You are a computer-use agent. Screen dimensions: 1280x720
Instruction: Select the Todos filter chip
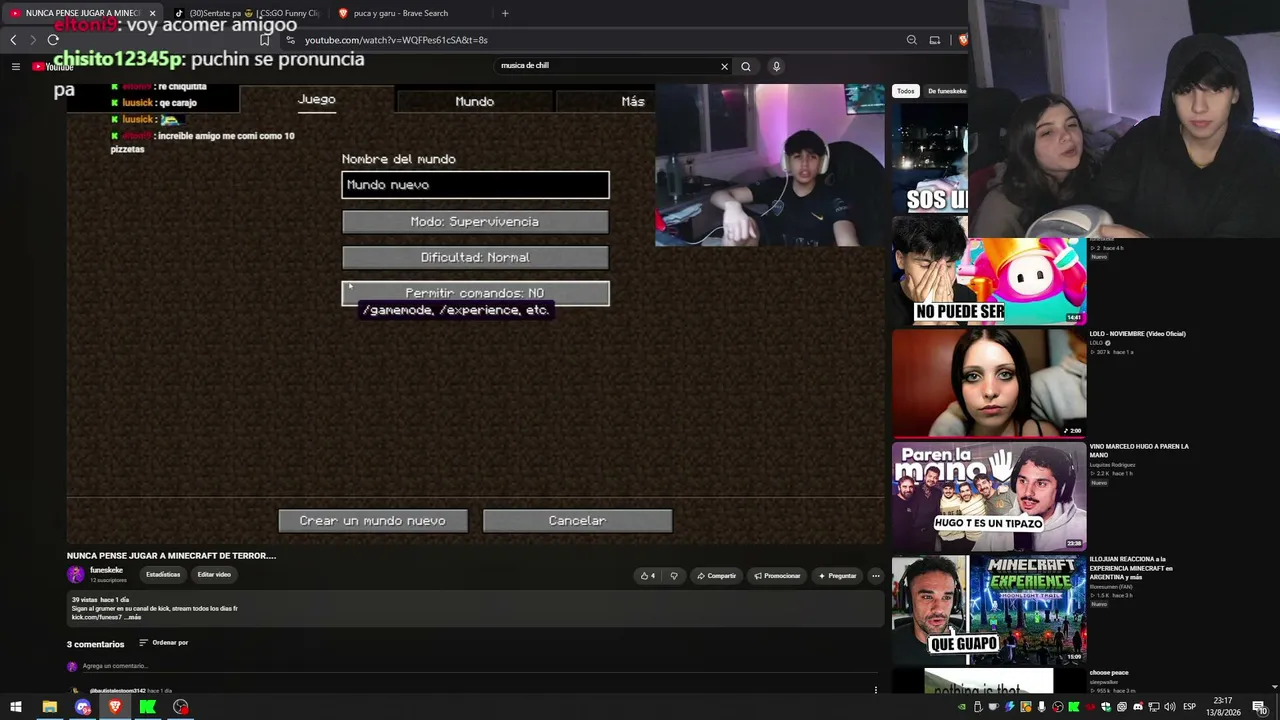906,91
